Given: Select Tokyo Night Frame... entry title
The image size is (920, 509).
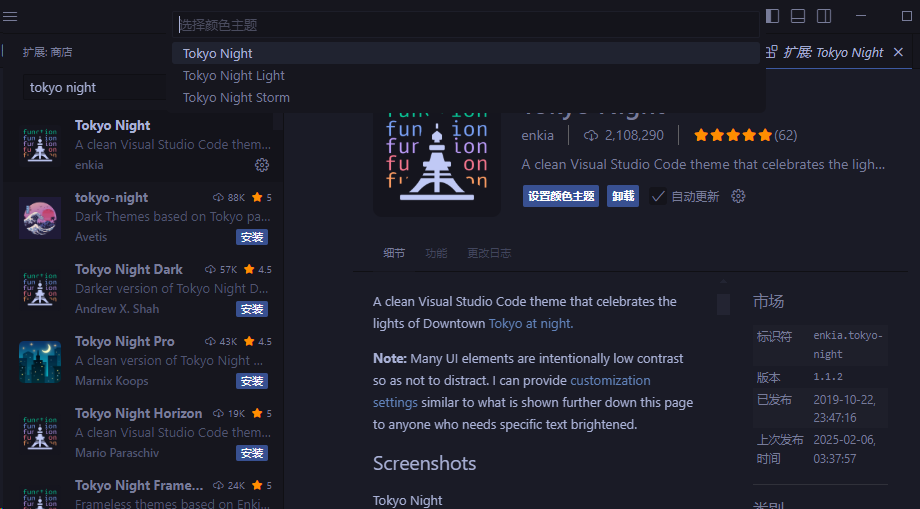Looking at the screenshot, I should tap(139, 486).
